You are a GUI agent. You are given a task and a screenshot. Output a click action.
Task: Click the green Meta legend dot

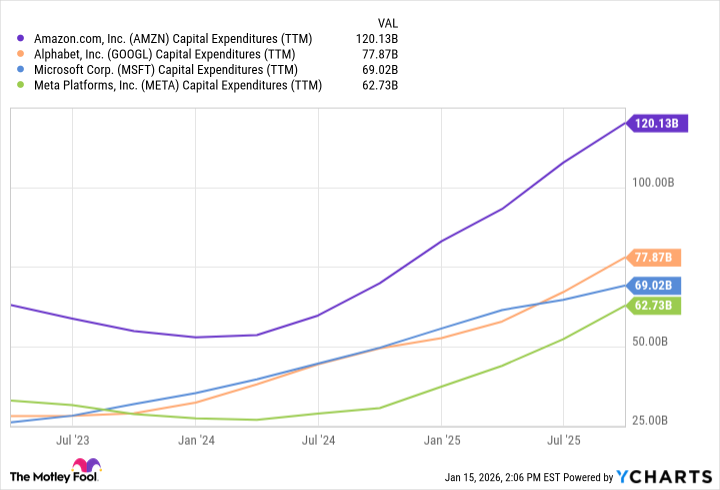(x=22, y=86)
